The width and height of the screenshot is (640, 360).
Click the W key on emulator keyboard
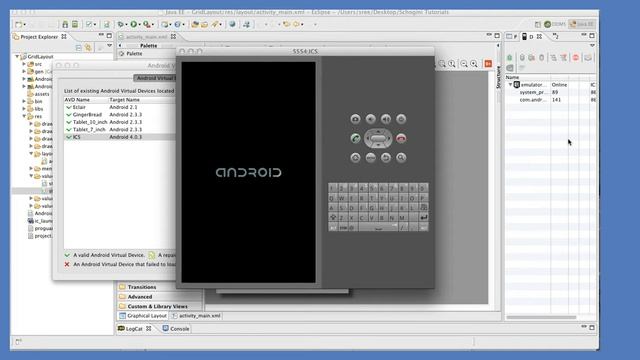(x=342, y=198)
